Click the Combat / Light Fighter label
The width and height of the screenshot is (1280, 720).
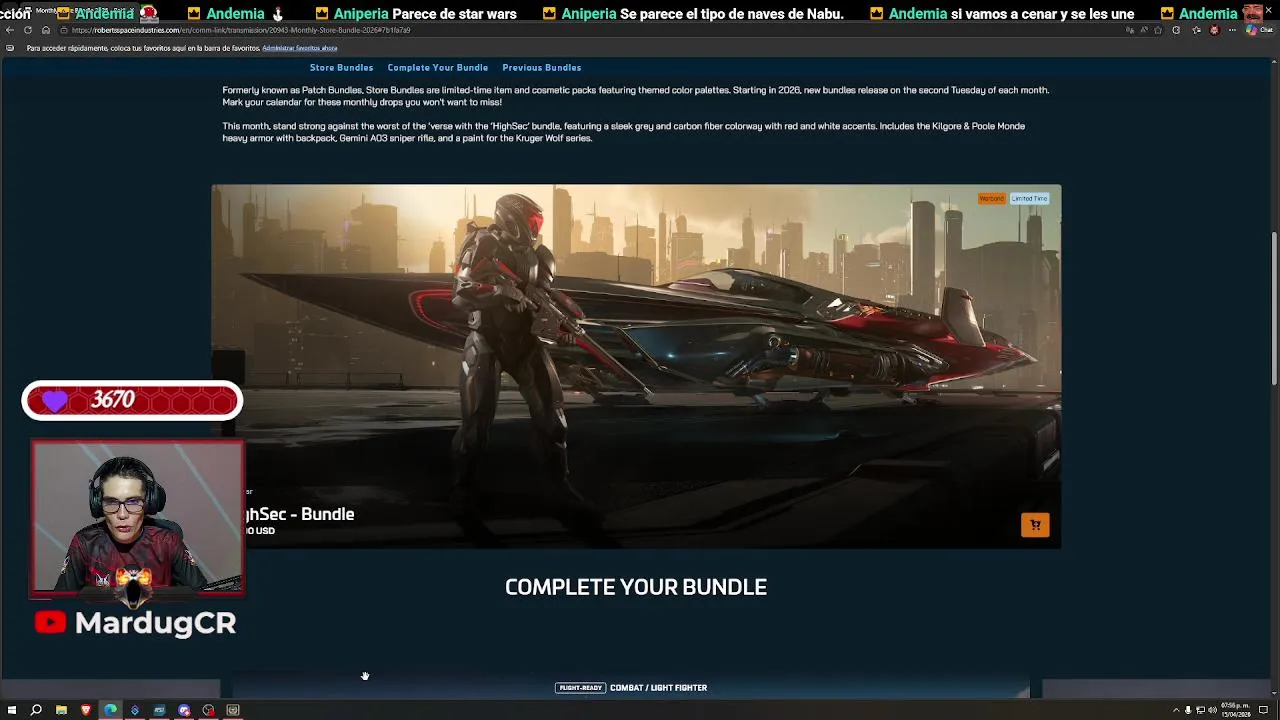pos(658,688)
